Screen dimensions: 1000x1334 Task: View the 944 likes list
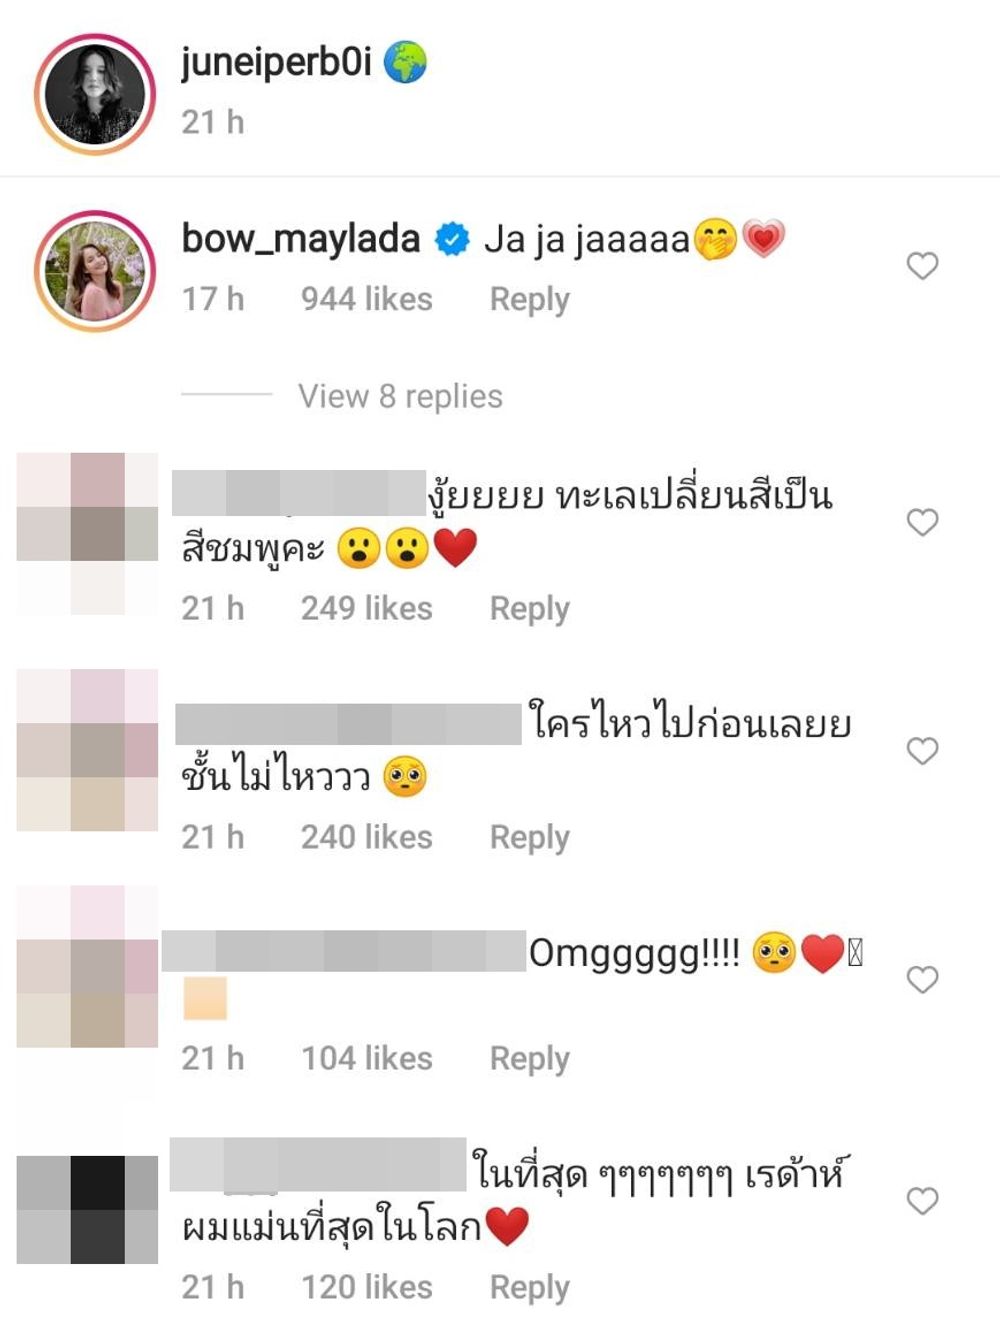coord(367,299)
